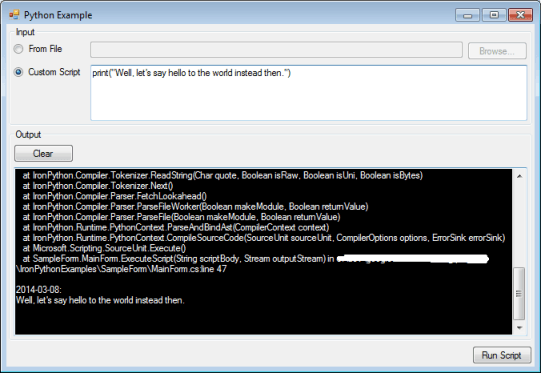Click the scrollbar track above the thumb
The image size is (541, 373).
[519, 225]
